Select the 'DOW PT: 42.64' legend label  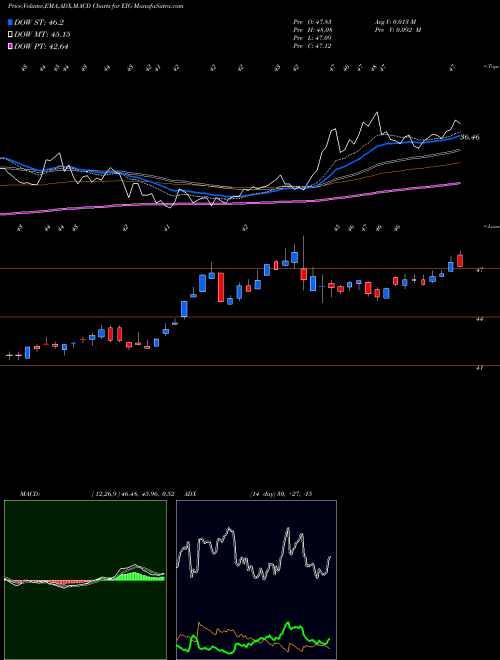tap(41, 46)
